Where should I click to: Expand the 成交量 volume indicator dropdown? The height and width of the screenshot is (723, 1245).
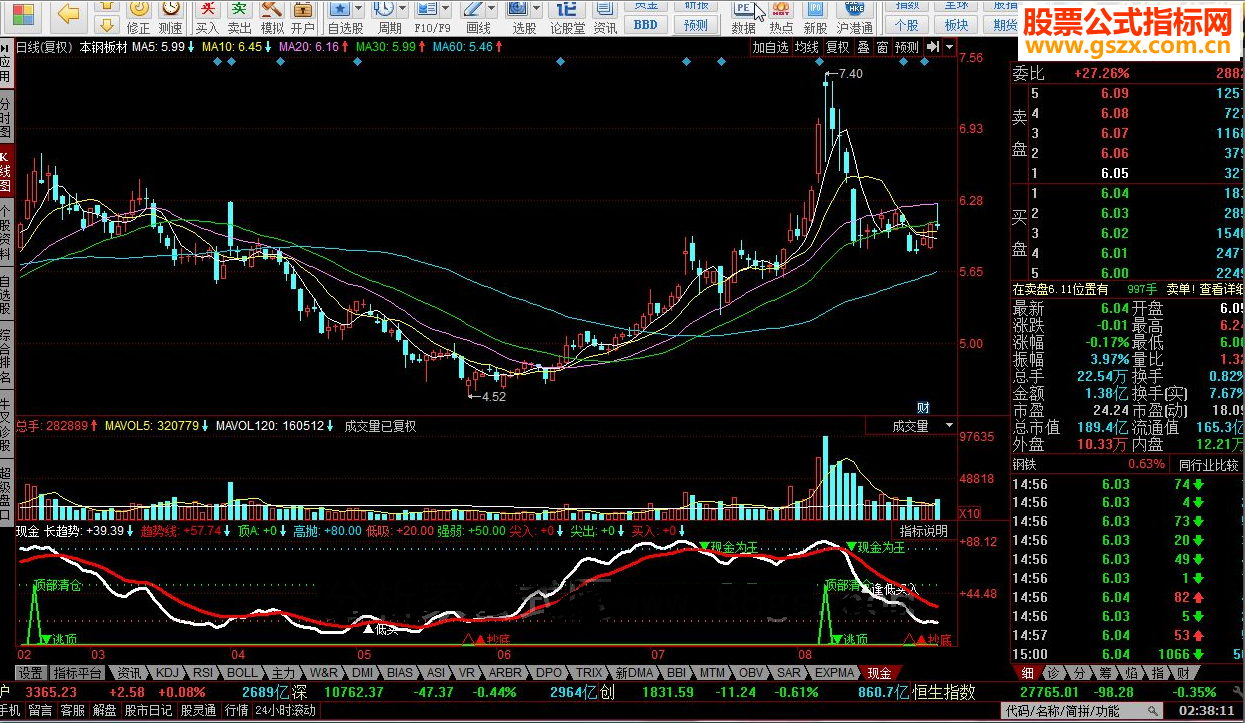click(948, 426)
